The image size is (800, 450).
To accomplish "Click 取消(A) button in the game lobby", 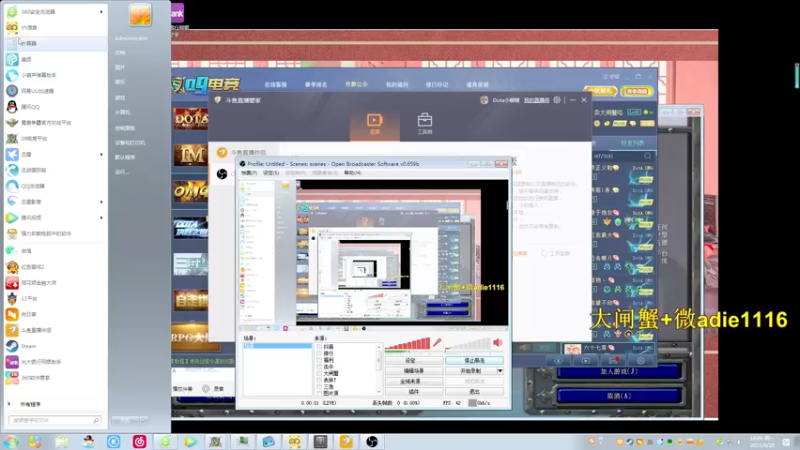I will click(619, 396).
